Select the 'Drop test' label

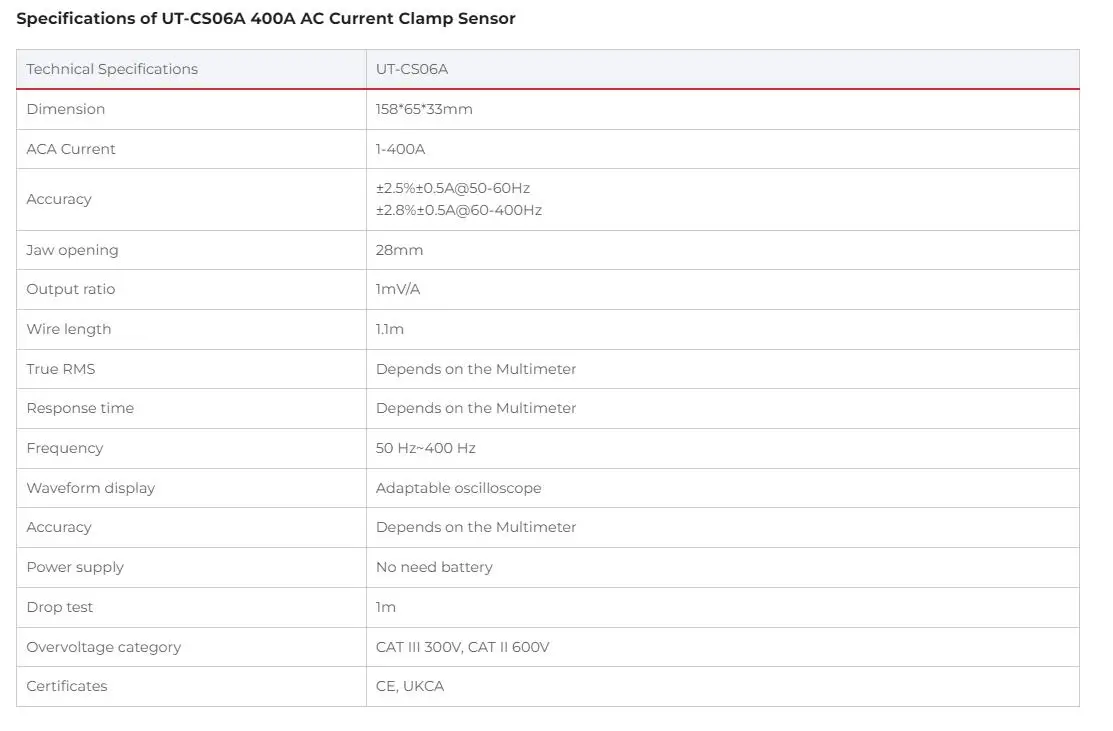tap(60, 608)
